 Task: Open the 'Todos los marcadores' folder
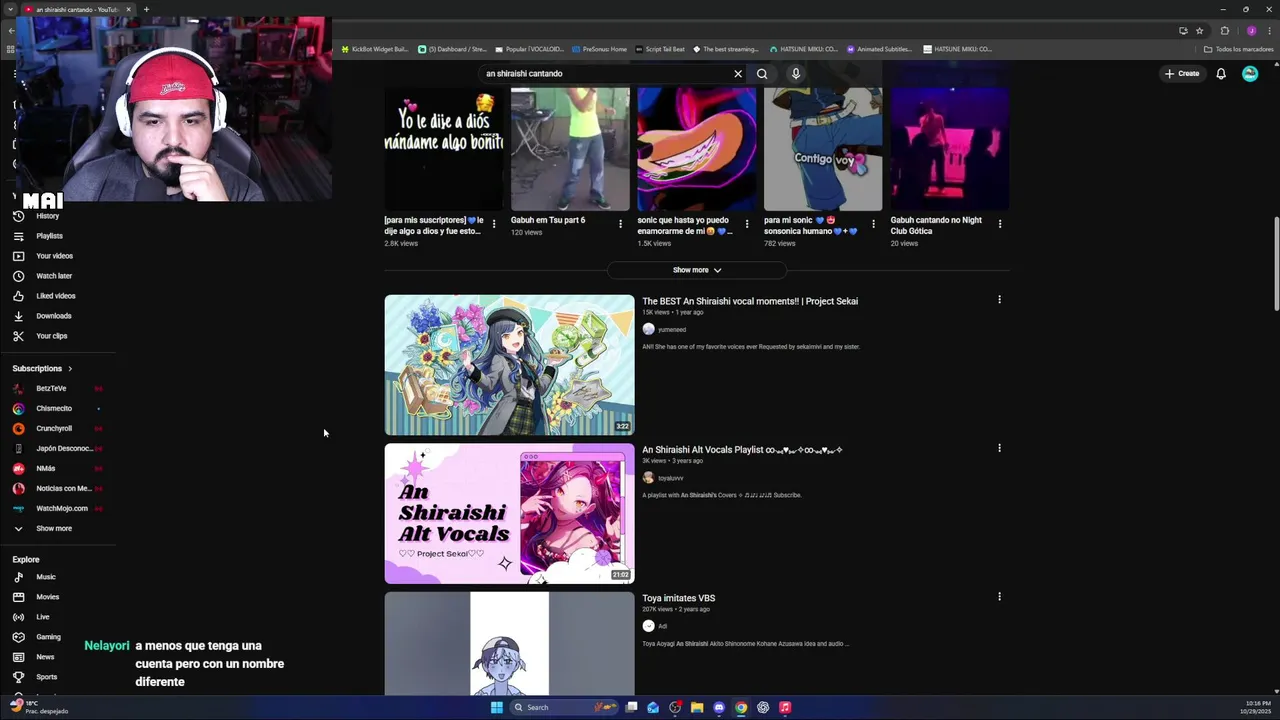[x=1239, y=49]
